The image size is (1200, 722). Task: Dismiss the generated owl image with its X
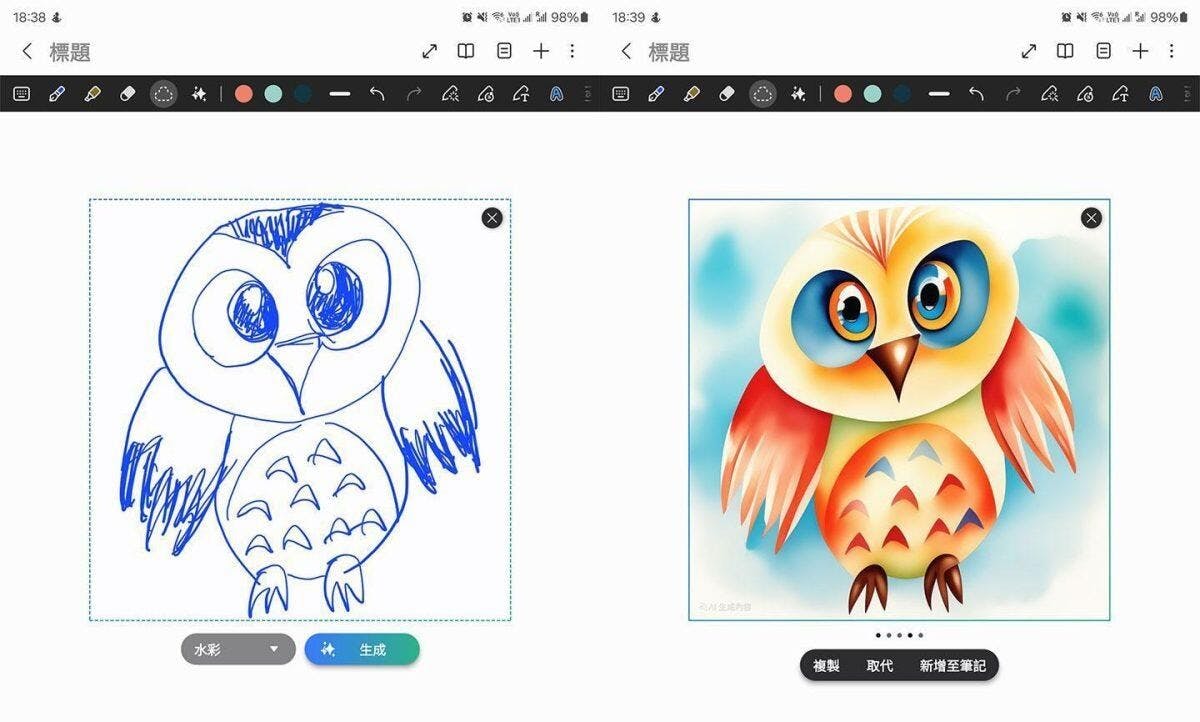pyautogui.click(x=1091, y=218)
